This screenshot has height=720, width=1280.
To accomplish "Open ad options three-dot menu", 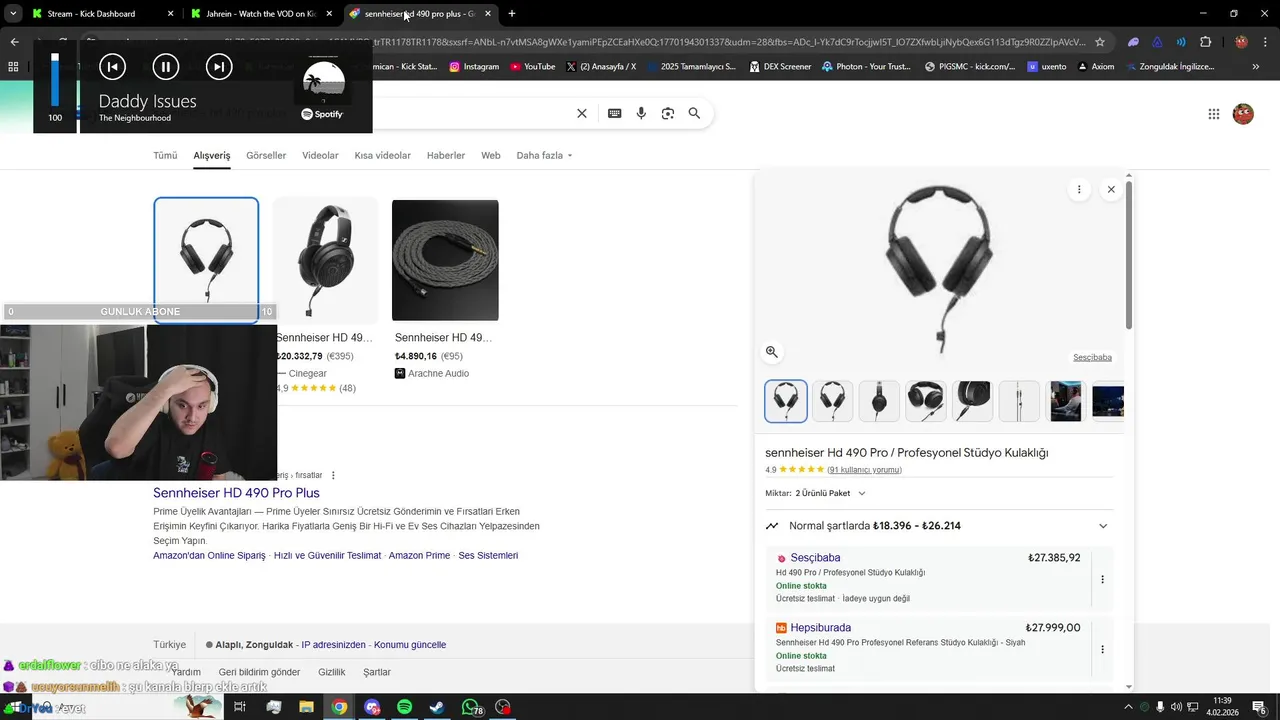I will pyautogui.click(x=333, y=475).
